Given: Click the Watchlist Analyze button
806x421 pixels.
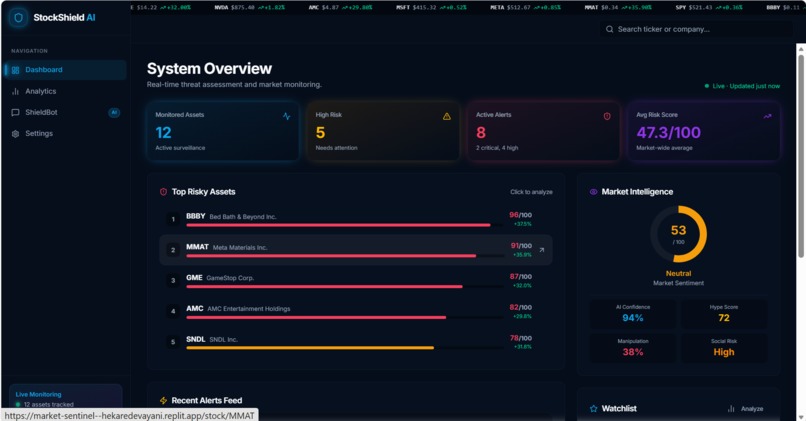Looking at the screenshot, I should pos(746,409).
